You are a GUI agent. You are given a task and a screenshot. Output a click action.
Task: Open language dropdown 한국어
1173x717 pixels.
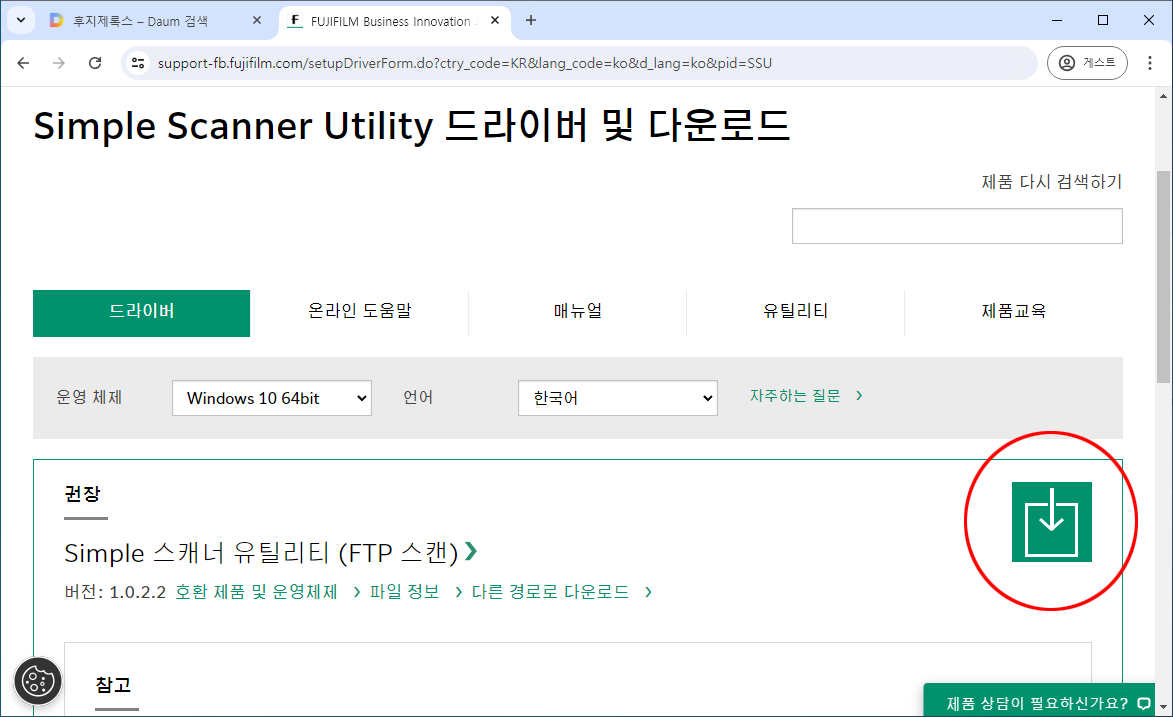618,397
